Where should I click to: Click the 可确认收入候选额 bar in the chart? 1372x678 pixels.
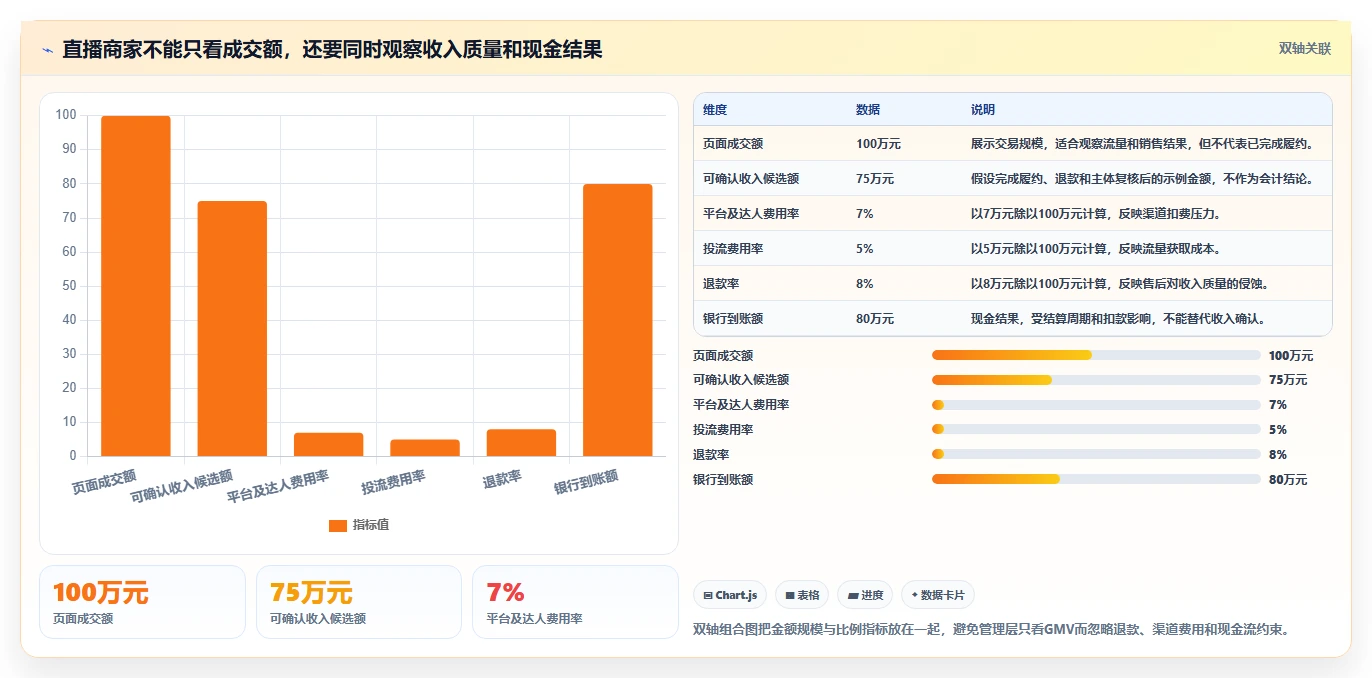(232, 329)
